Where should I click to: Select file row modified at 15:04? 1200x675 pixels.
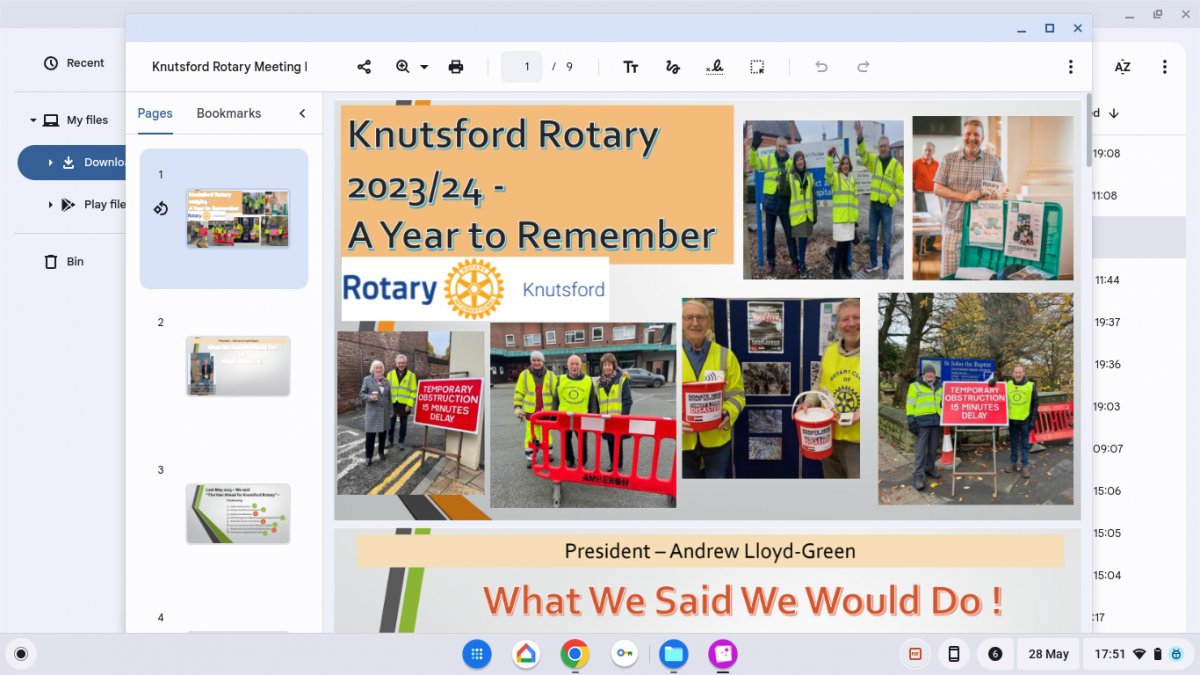1140,575
